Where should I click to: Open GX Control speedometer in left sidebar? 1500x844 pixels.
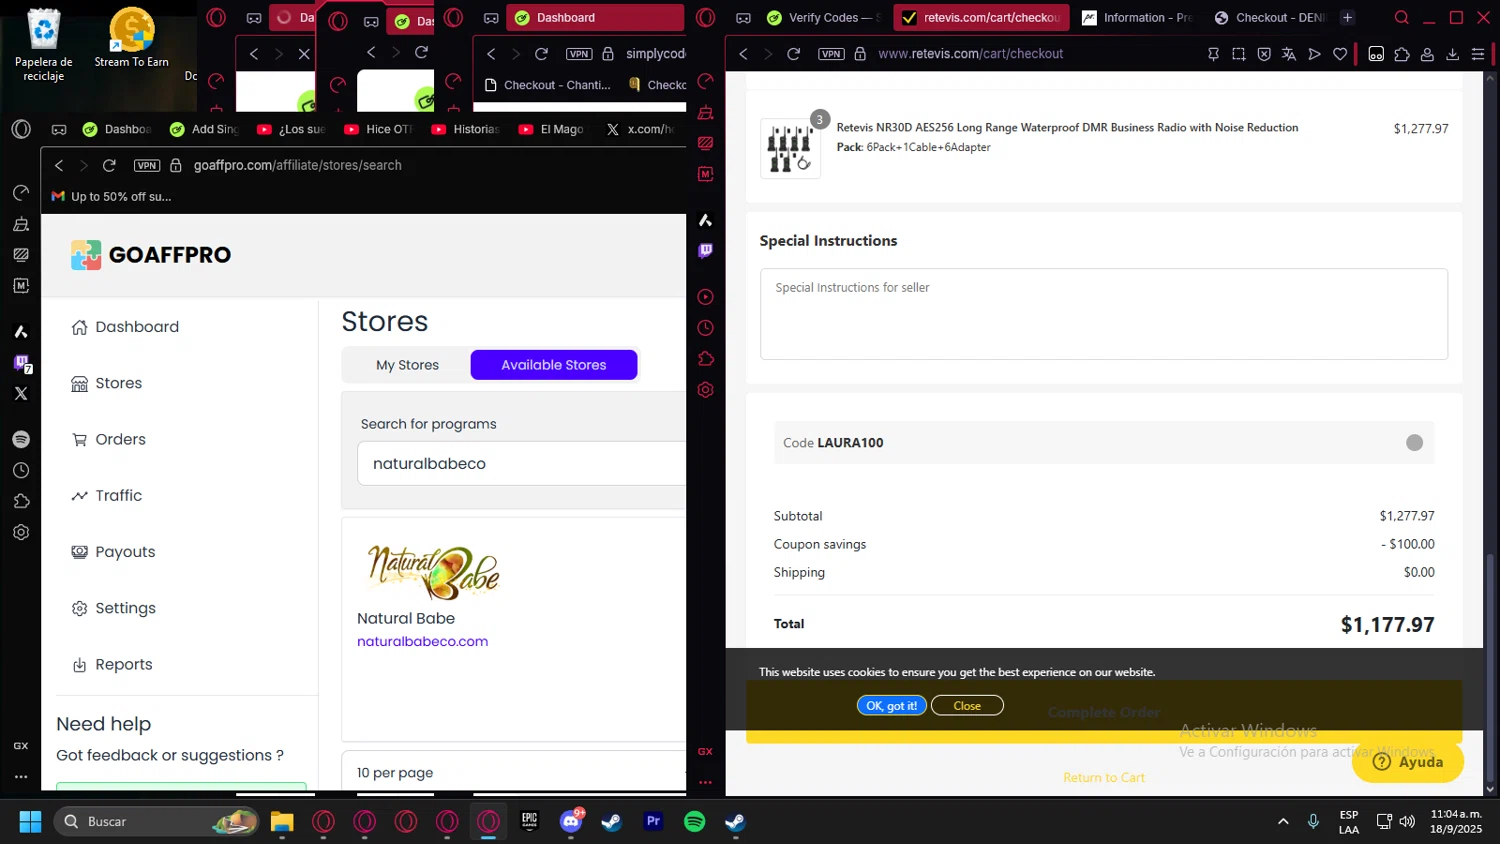[21, 192]
